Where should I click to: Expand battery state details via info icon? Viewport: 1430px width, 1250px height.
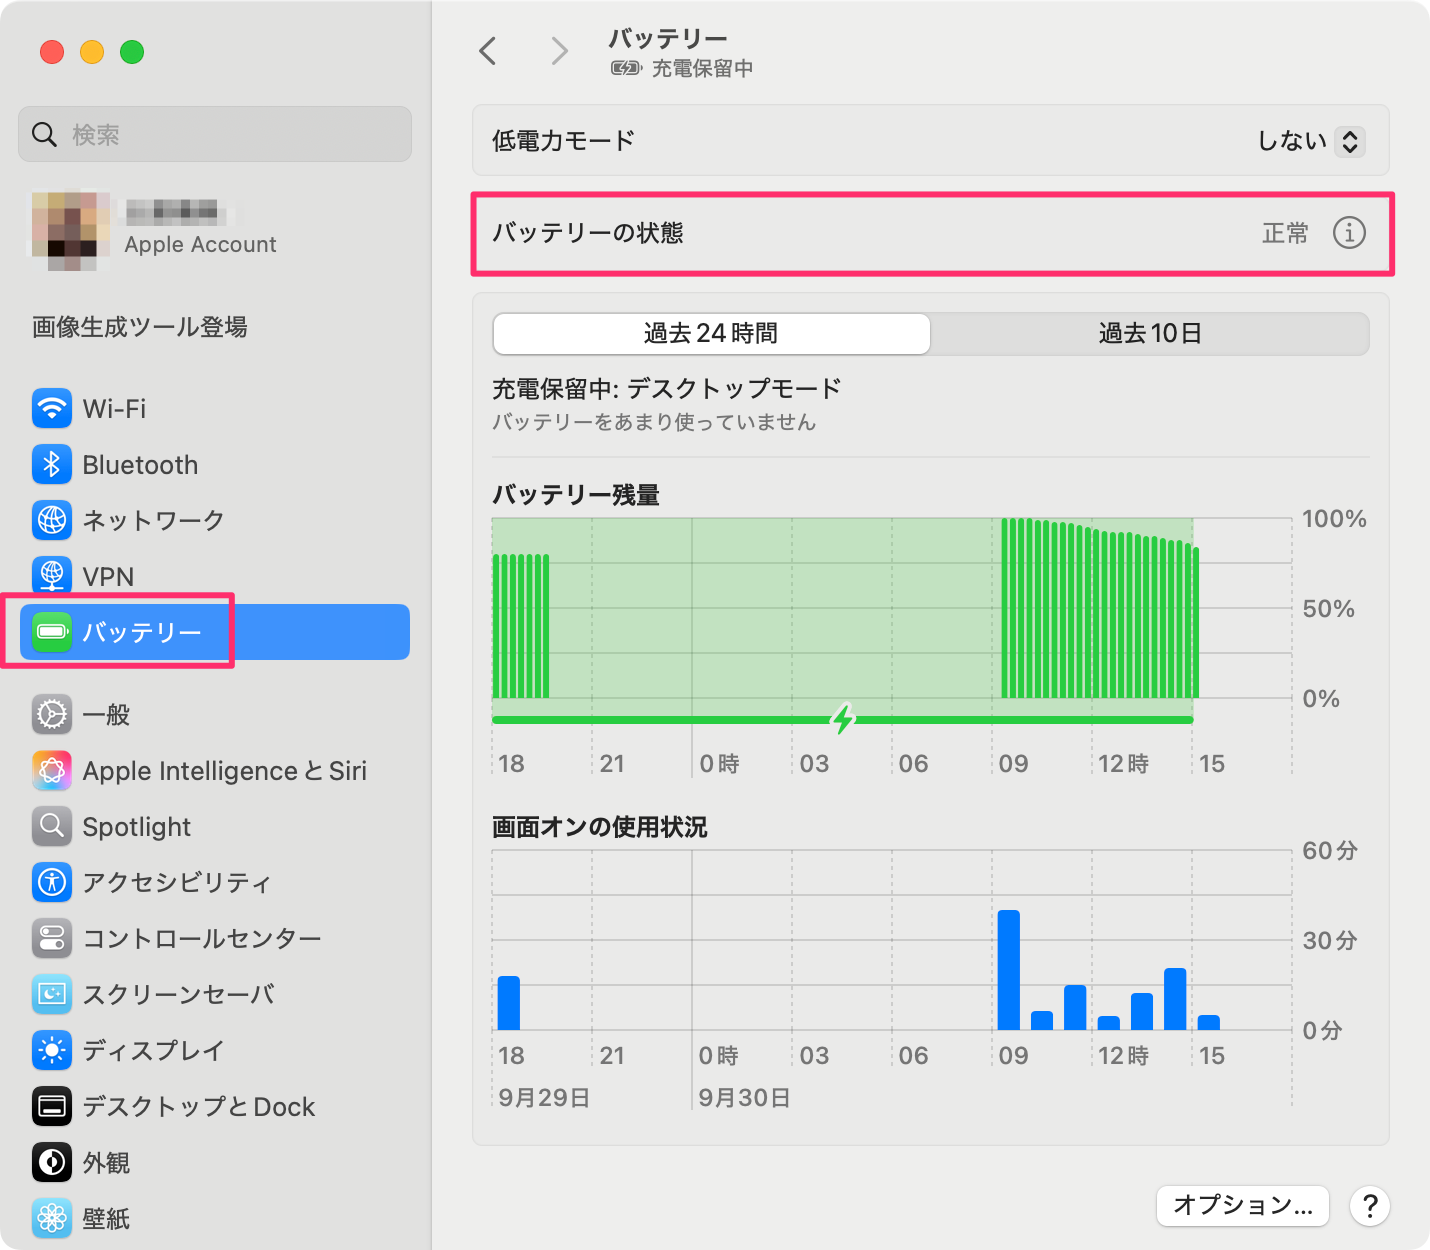[x=1350, y=233]
